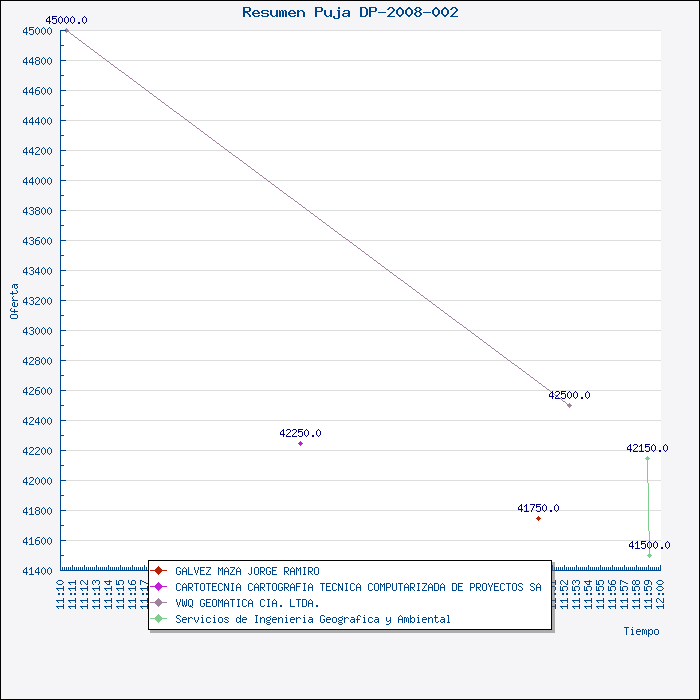Click the green data point labeled 42150.0
This screenshot has height=700, width=700.
click(647, 458)
